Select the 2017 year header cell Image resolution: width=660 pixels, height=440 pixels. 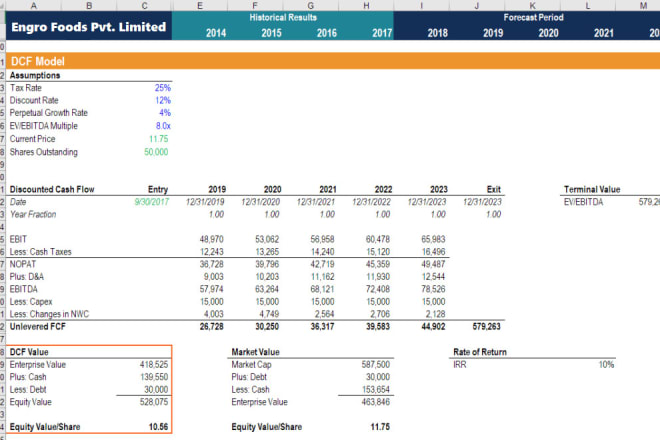pos(382,33)
